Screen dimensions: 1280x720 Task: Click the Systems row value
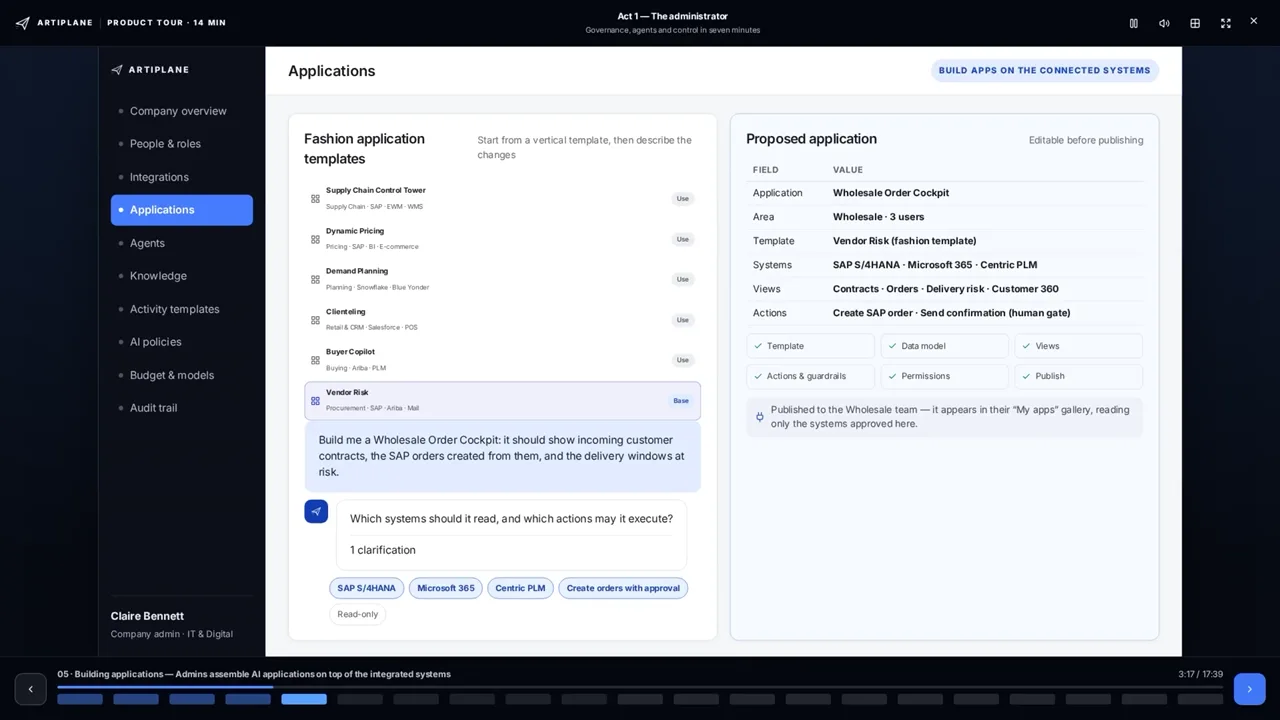click(x=935, y=265)
